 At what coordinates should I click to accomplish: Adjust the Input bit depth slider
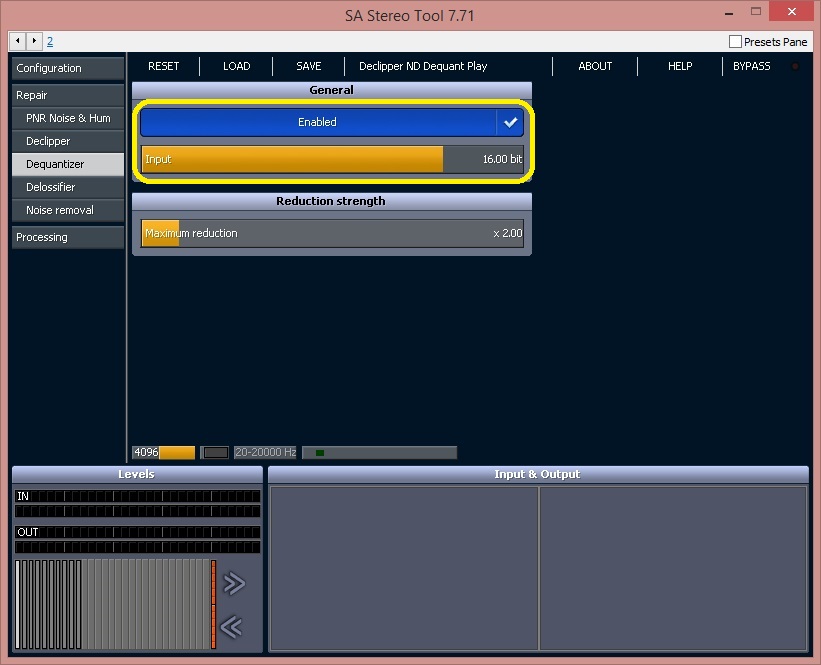coord(332,159)
